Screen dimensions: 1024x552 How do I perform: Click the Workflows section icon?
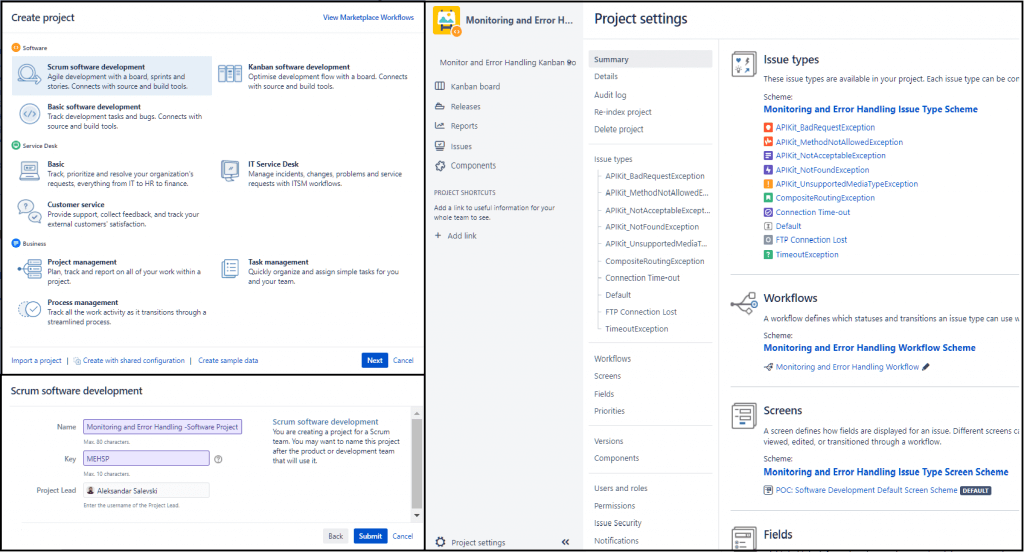[x=744, y=303]
